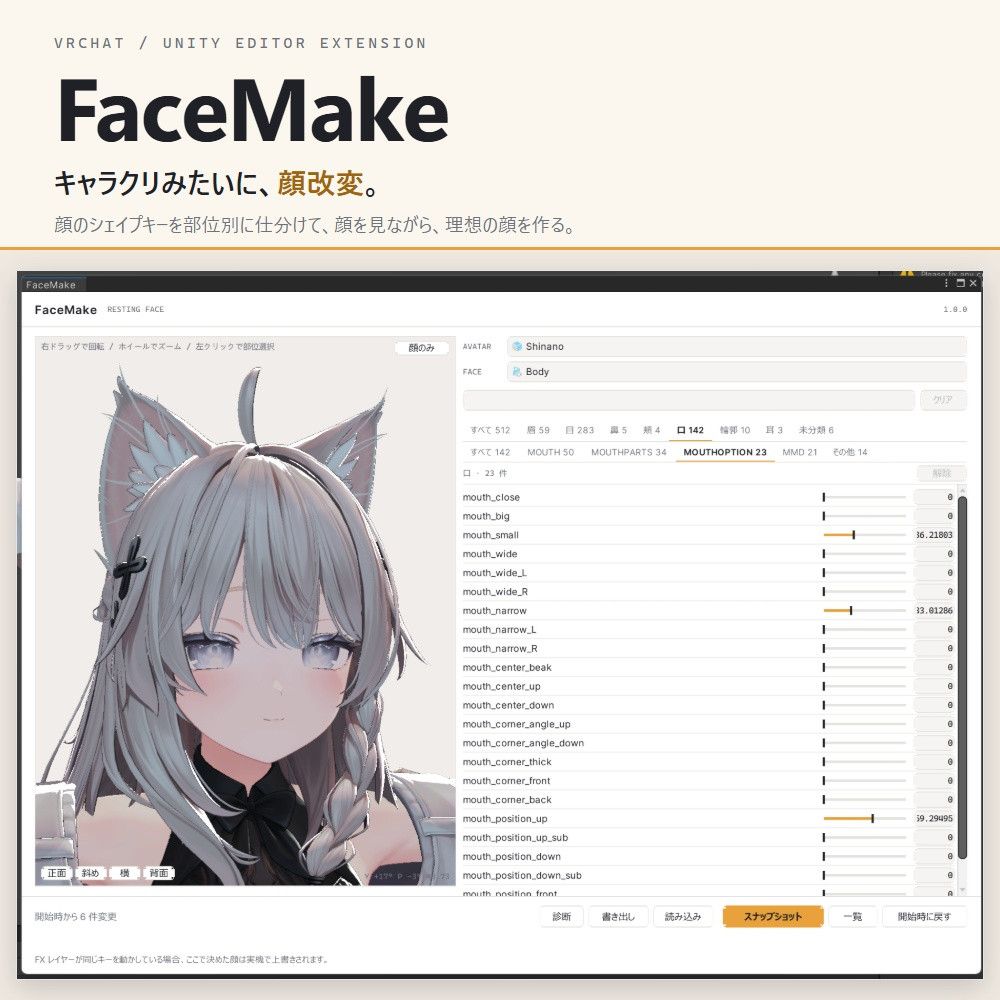Screen dimensions: 1000x1000
Task: Click the クリア button beside the search field
Action: click(943, 400)
